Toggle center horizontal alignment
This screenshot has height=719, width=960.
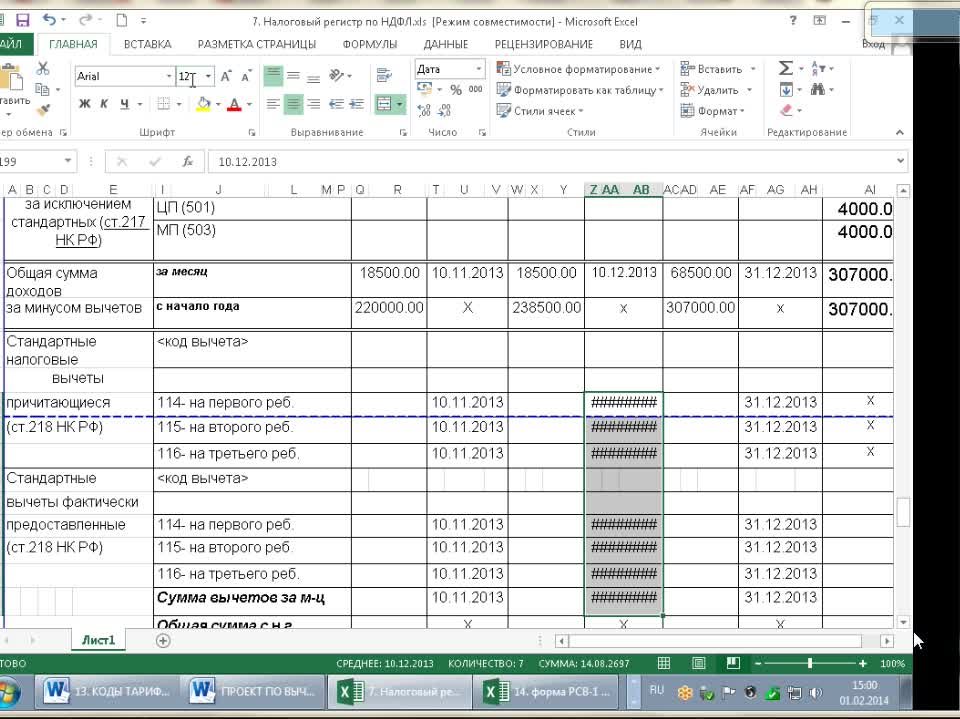tap(293, 104)
